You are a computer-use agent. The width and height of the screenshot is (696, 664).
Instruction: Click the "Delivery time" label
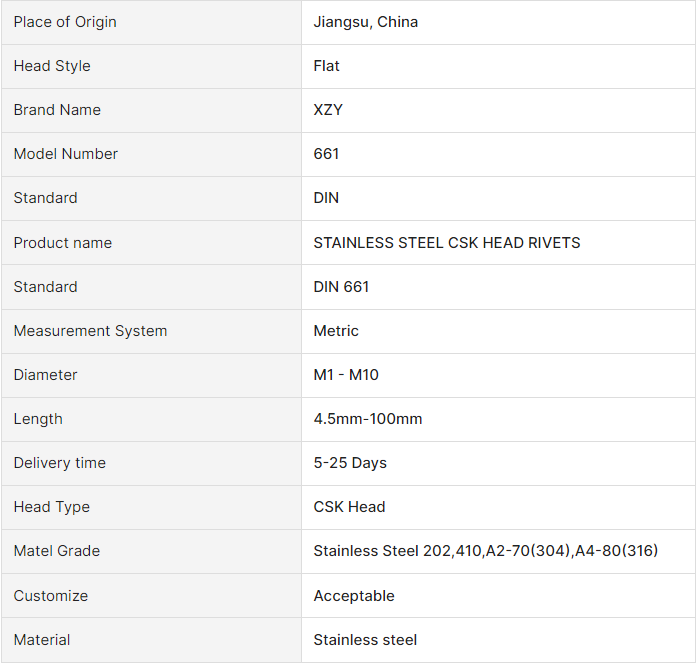60,463
